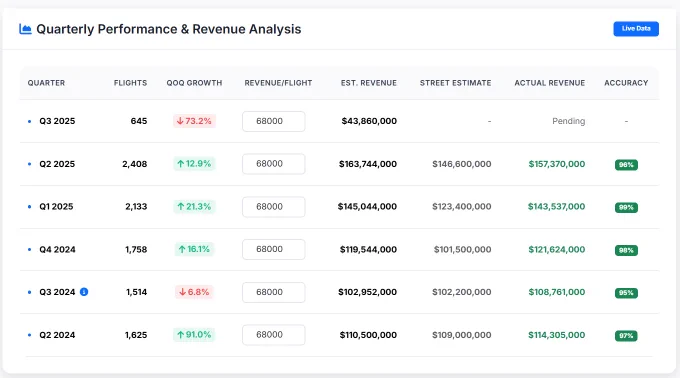This screenshot has height=378, width=680.
Task: Click estimated revenue $119,544,000
Action: tap(368, 249)
